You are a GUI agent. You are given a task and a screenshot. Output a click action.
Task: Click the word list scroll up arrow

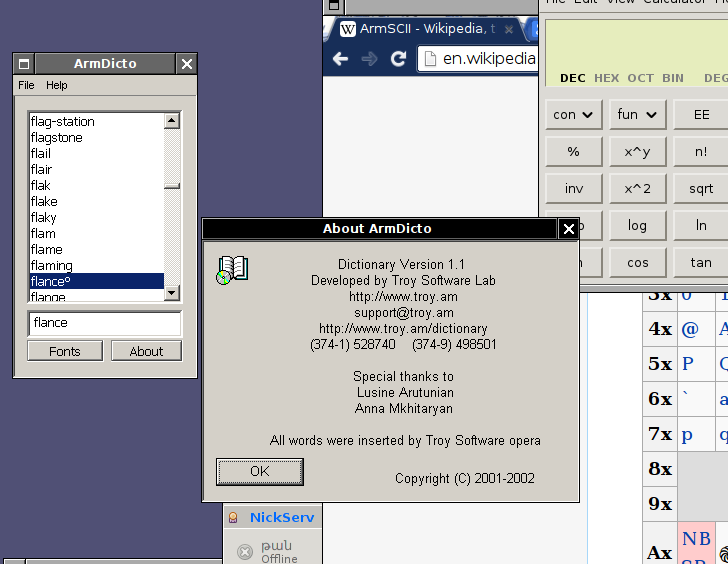(x=172, y=121)
